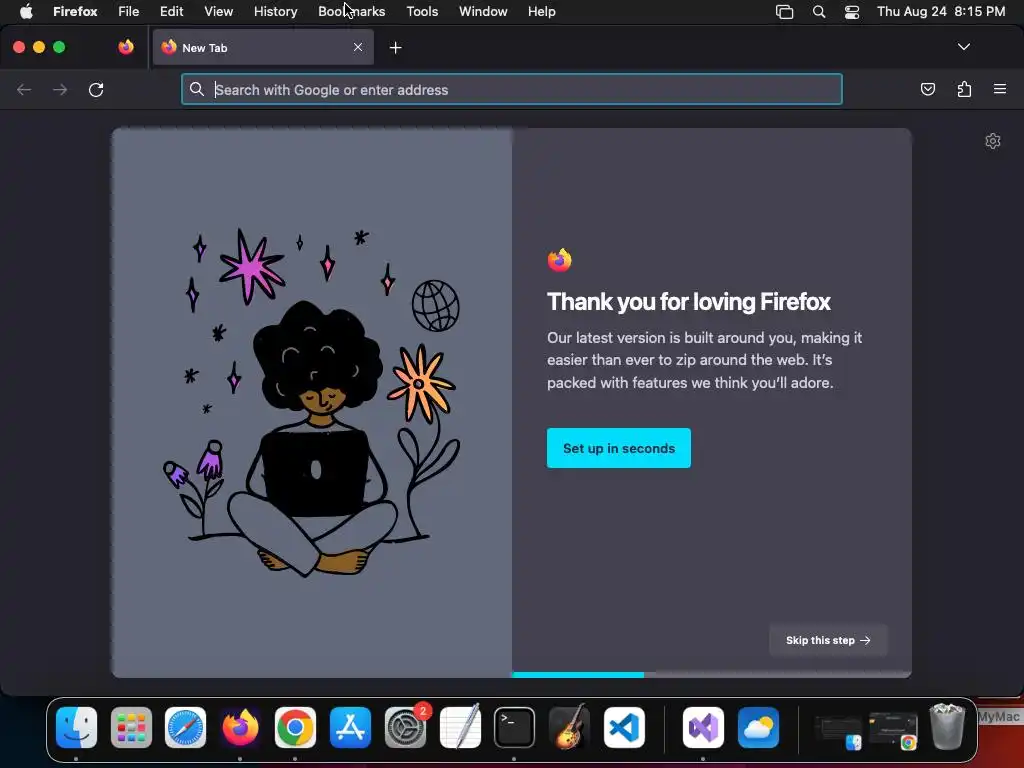Select the pinned Firefox tab
1024x768 pixels.
click(x=126, y=47)
